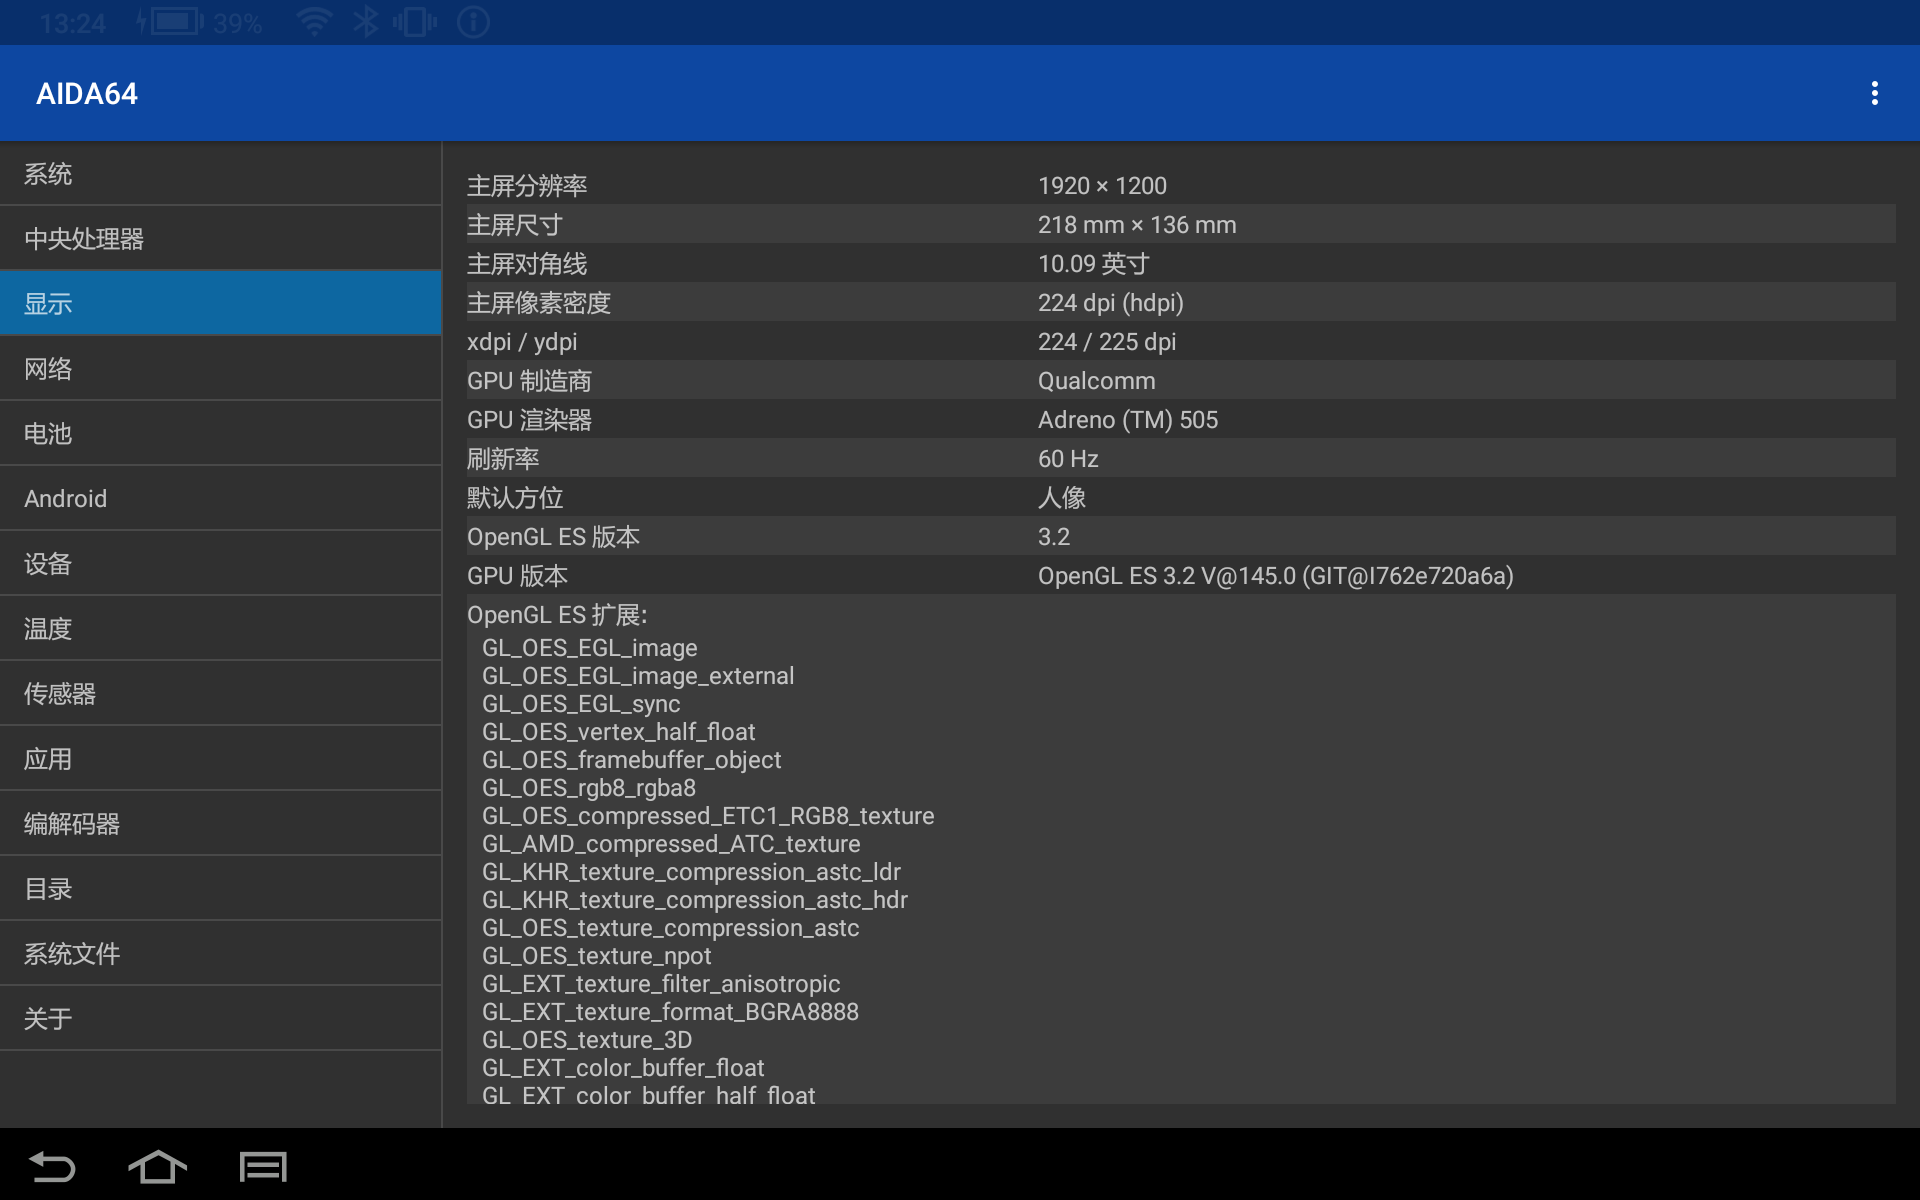This screenshot has height=1200, width=1920.
Task: Select GL_OES_texture_3D extension entry
Action: click(587, 1040)
